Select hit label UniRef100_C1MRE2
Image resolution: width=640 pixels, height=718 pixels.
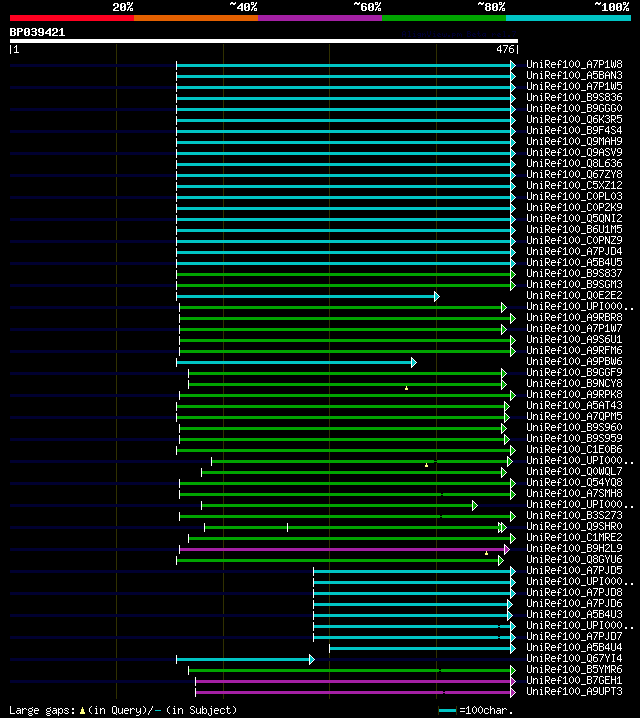click(574, 537)
